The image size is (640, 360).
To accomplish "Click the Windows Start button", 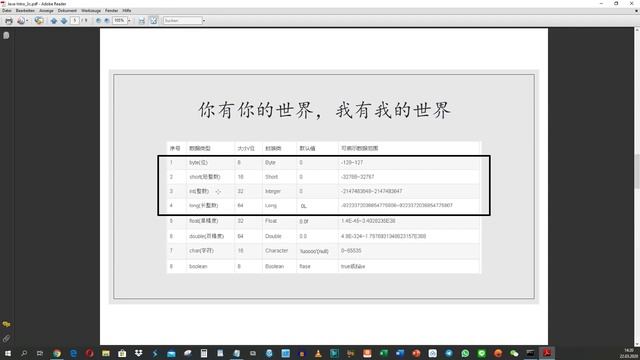I will (7, 353).
